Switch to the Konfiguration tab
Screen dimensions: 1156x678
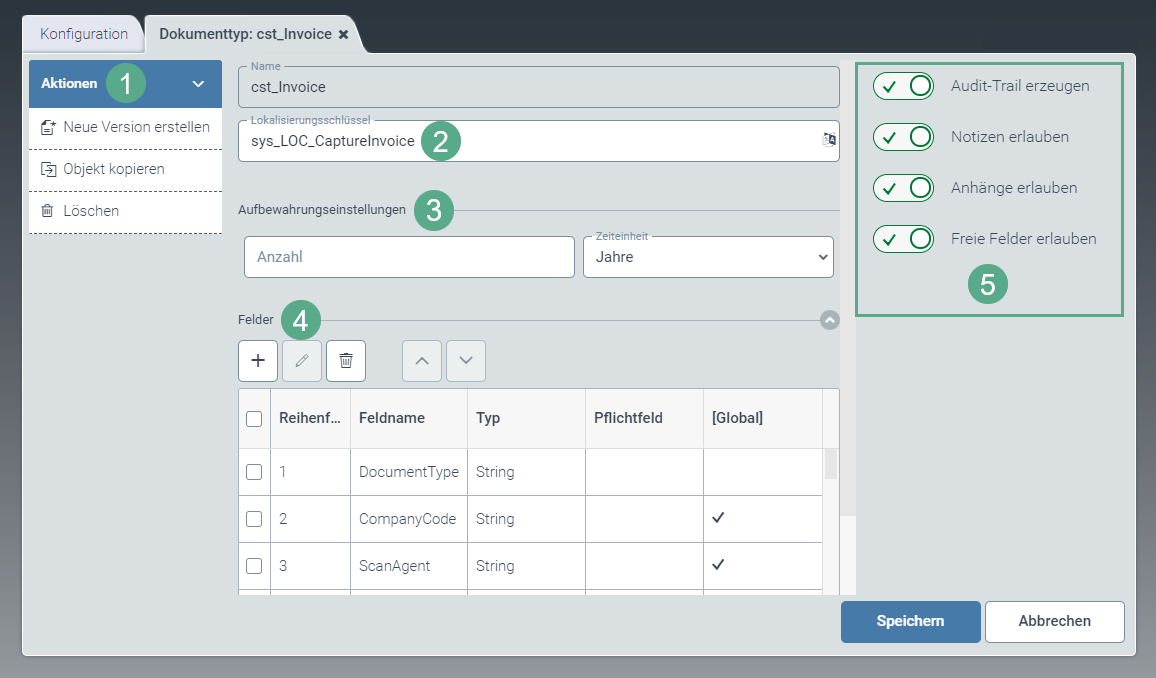(x=84, y=34)
